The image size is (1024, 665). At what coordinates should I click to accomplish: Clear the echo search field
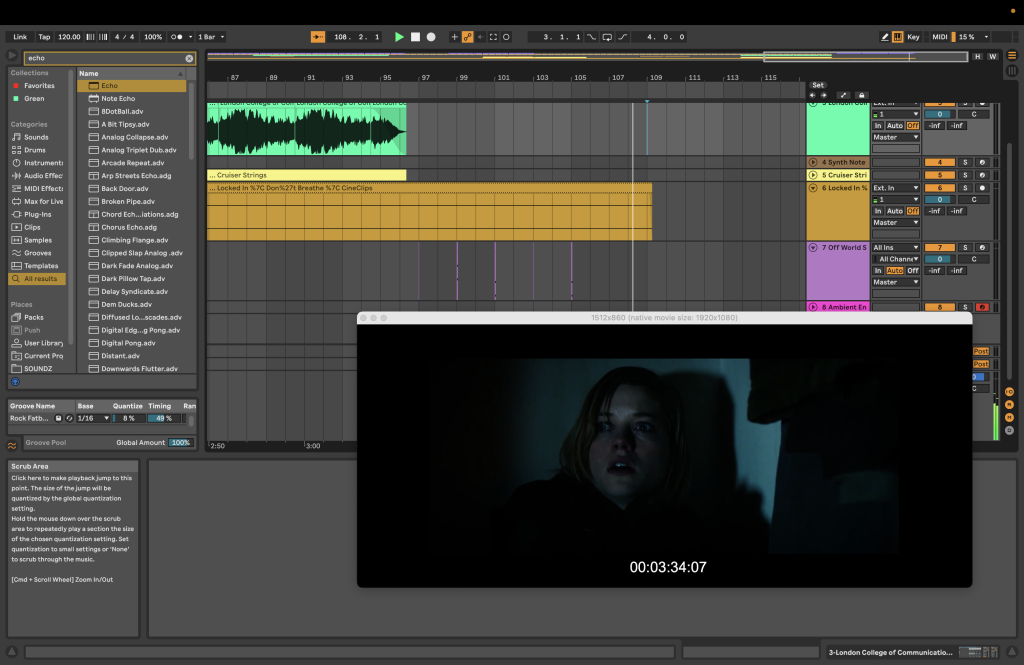click(x=189, y=58)
